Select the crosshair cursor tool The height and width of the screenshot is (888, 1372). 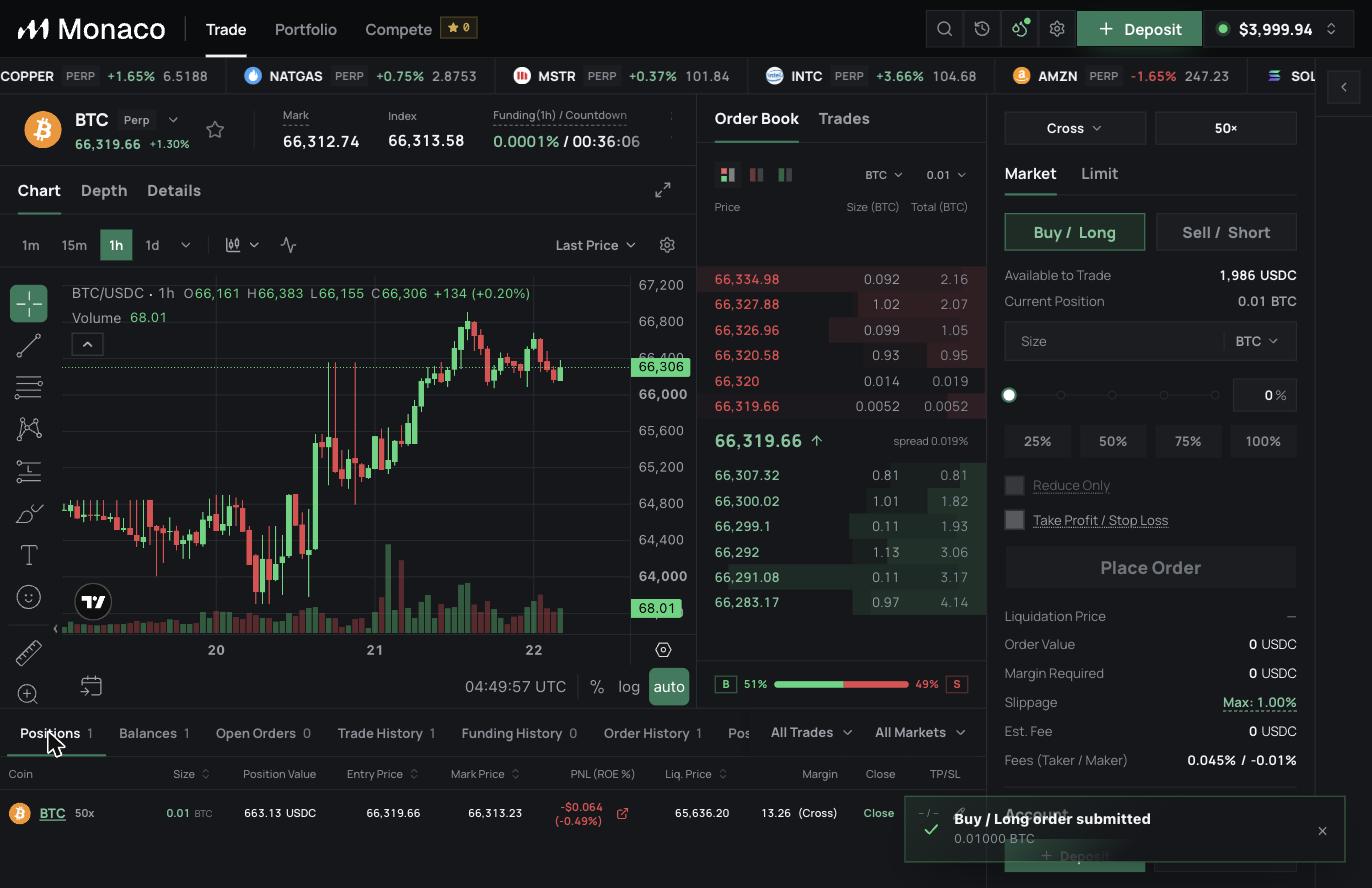(29, 303)
